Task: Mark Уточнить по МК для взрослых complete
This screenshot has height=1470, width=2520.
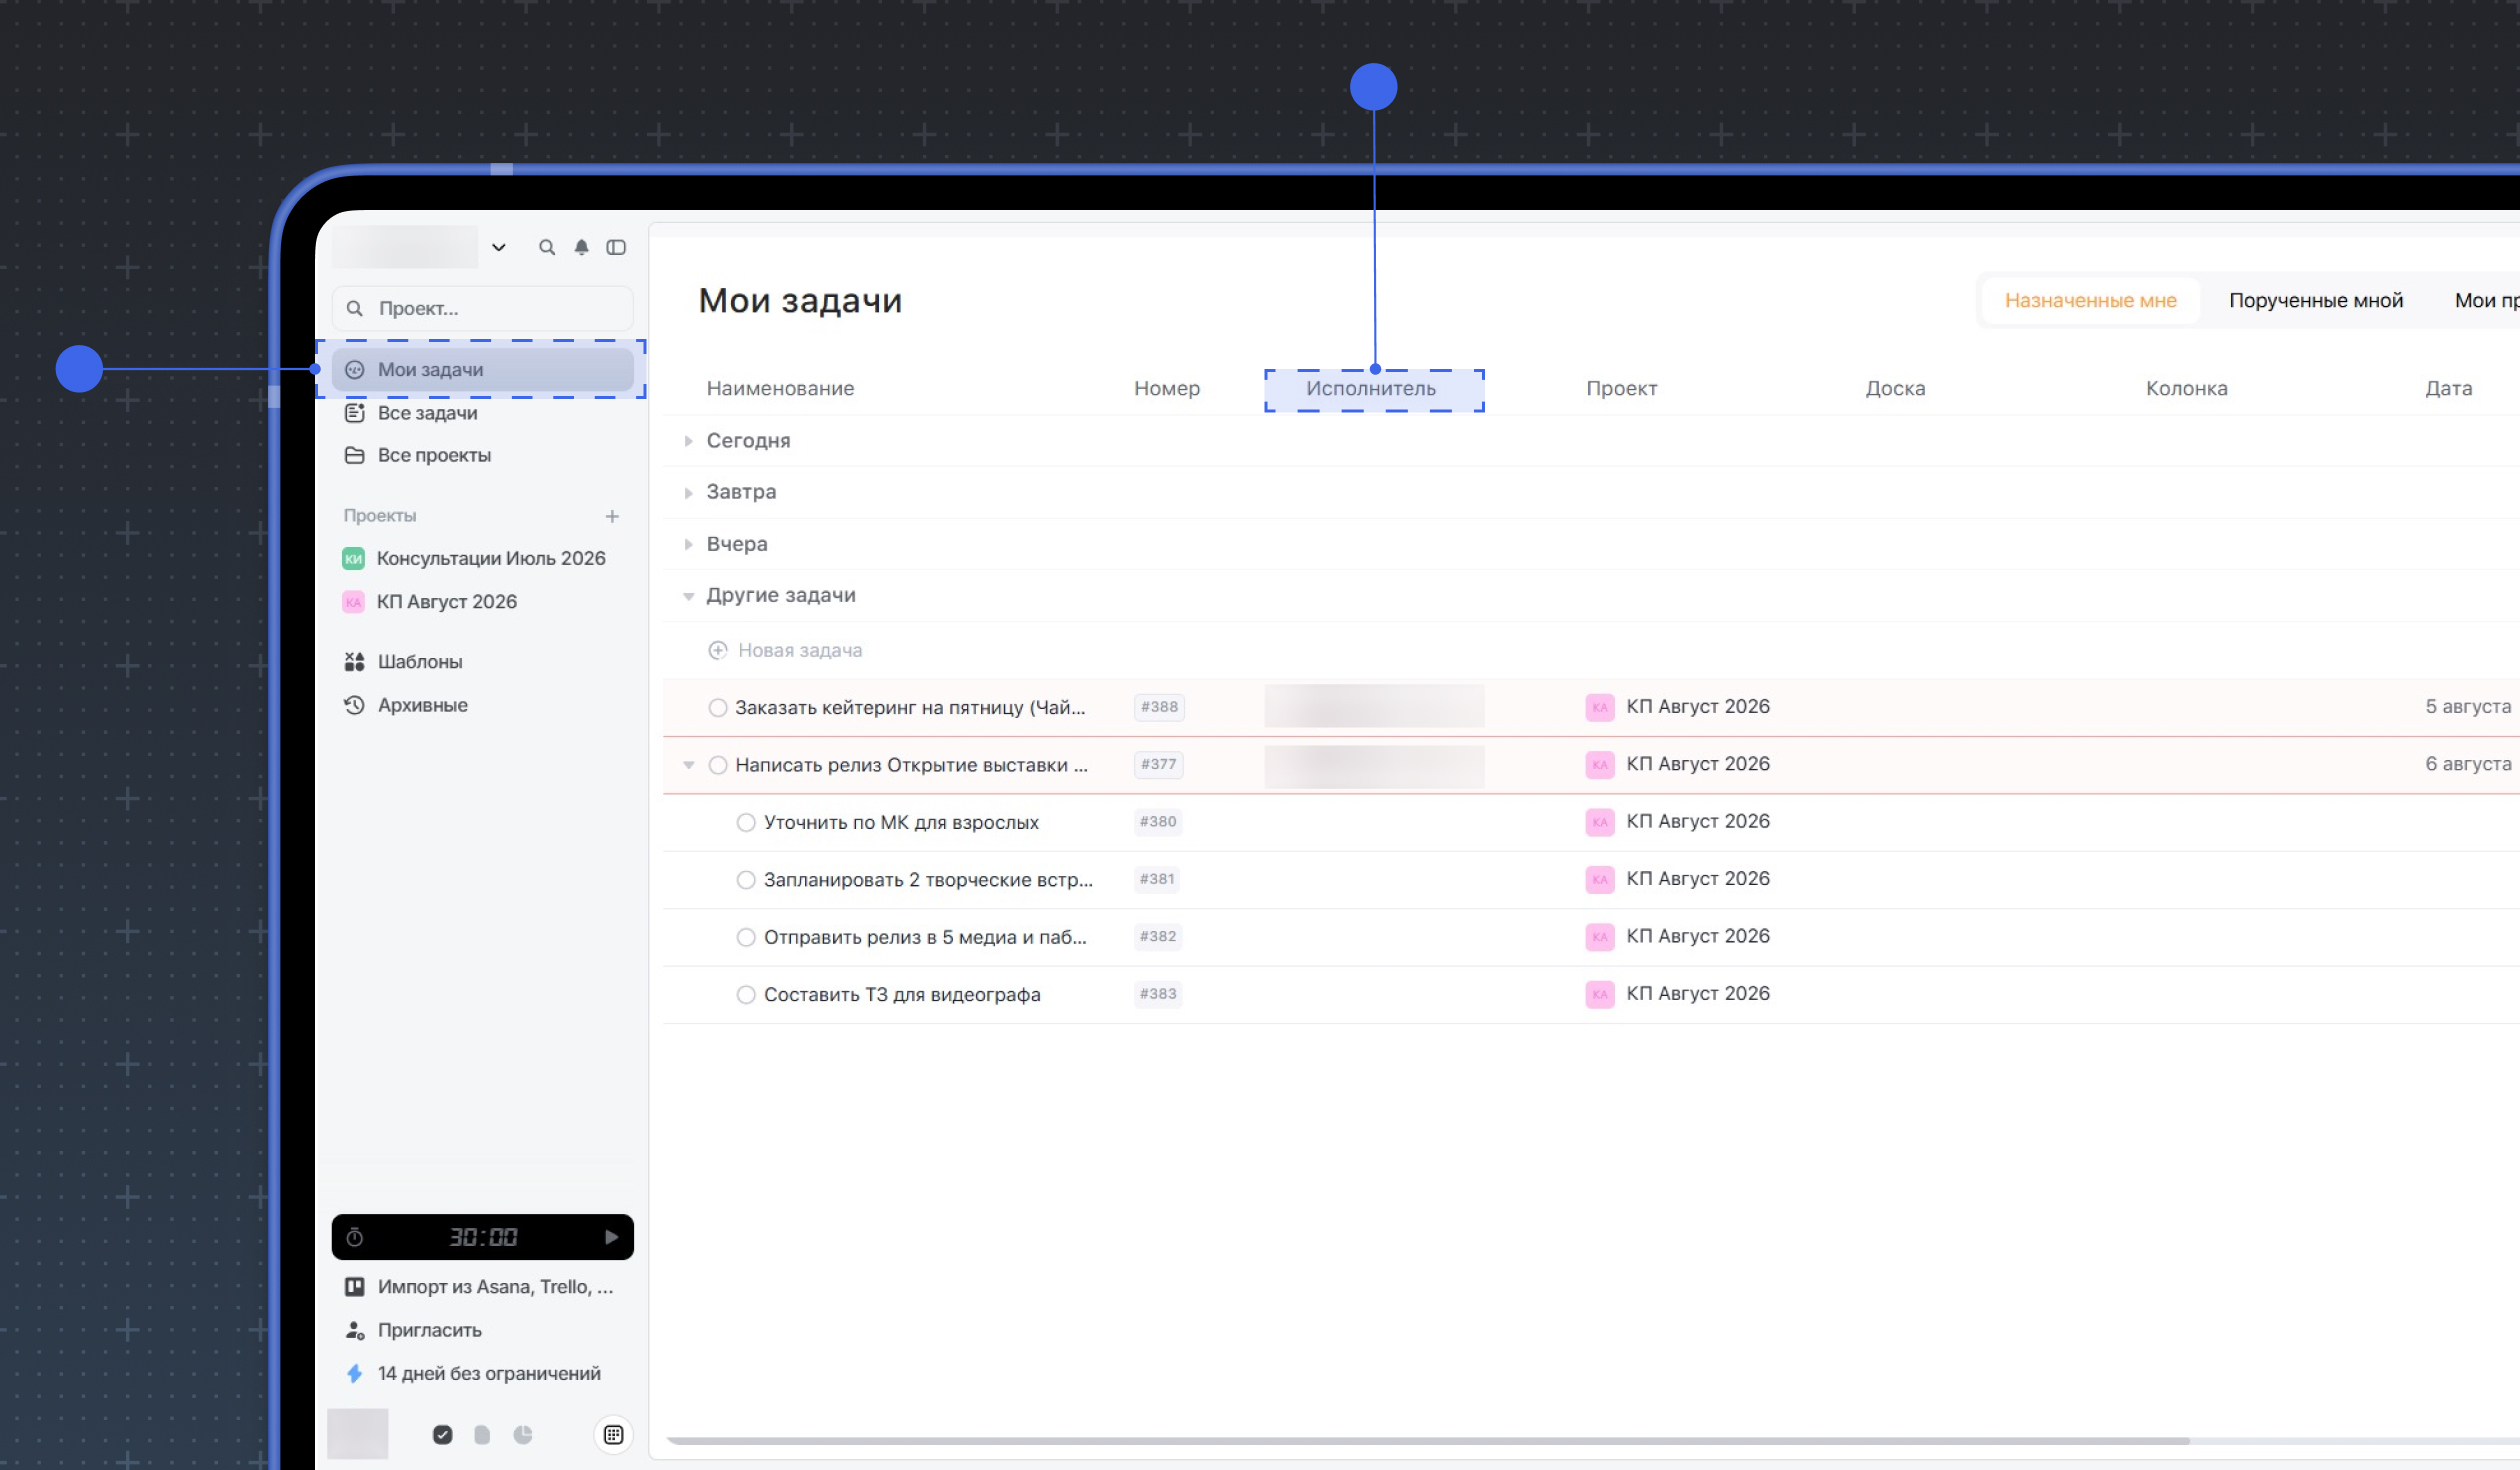Action: click(x=745, y=822)
